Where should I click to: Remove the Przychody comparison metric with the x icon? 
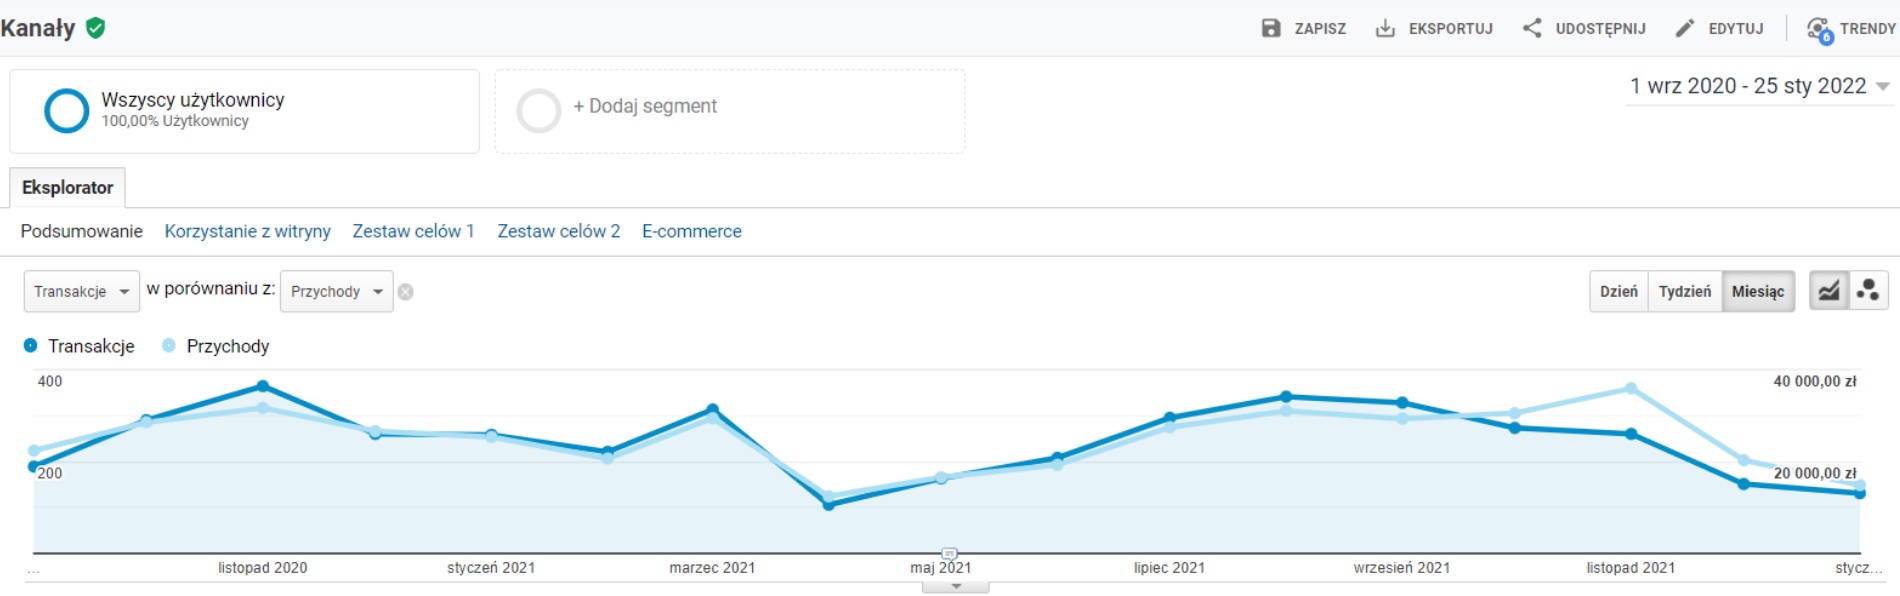click(x=406, y=292)
